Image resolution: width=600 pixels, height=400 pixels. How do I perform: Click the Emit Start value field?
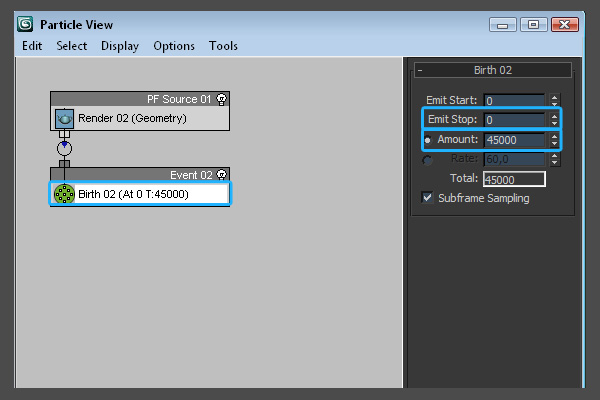pyautogui.click(x=513, y=100)
